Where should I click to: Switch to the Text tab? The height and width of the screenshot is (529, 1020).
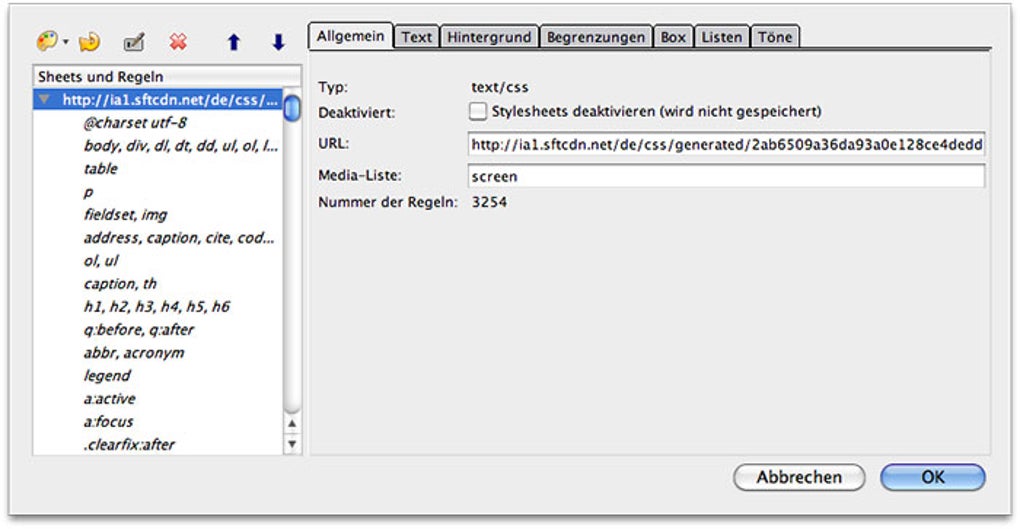point(416,37)
